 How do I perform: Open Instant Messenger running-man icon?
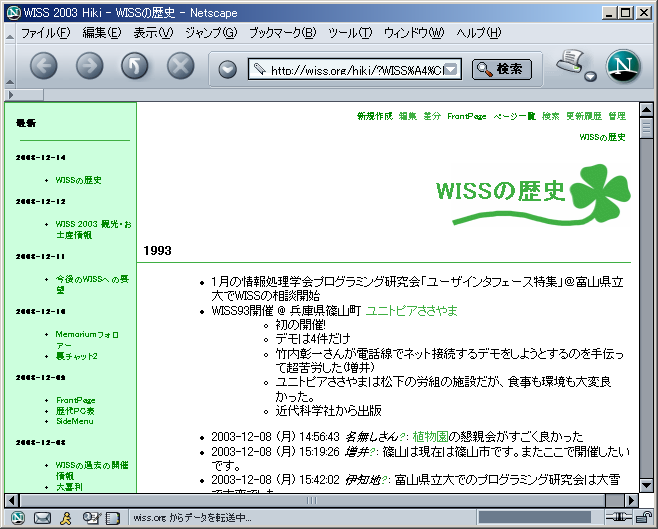65,518
